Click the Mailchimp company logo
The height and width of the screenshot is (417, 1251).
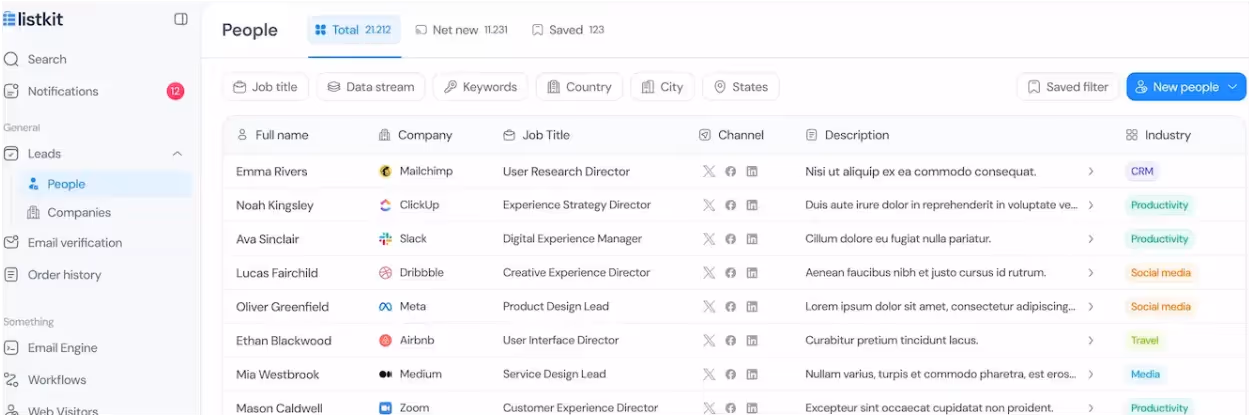tap(386, 171)
